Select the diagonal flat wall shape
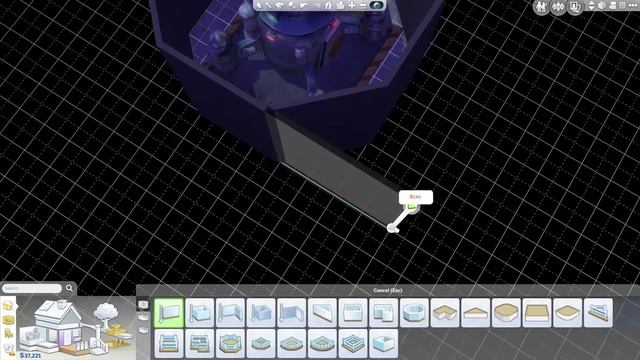 click(322, 313)
